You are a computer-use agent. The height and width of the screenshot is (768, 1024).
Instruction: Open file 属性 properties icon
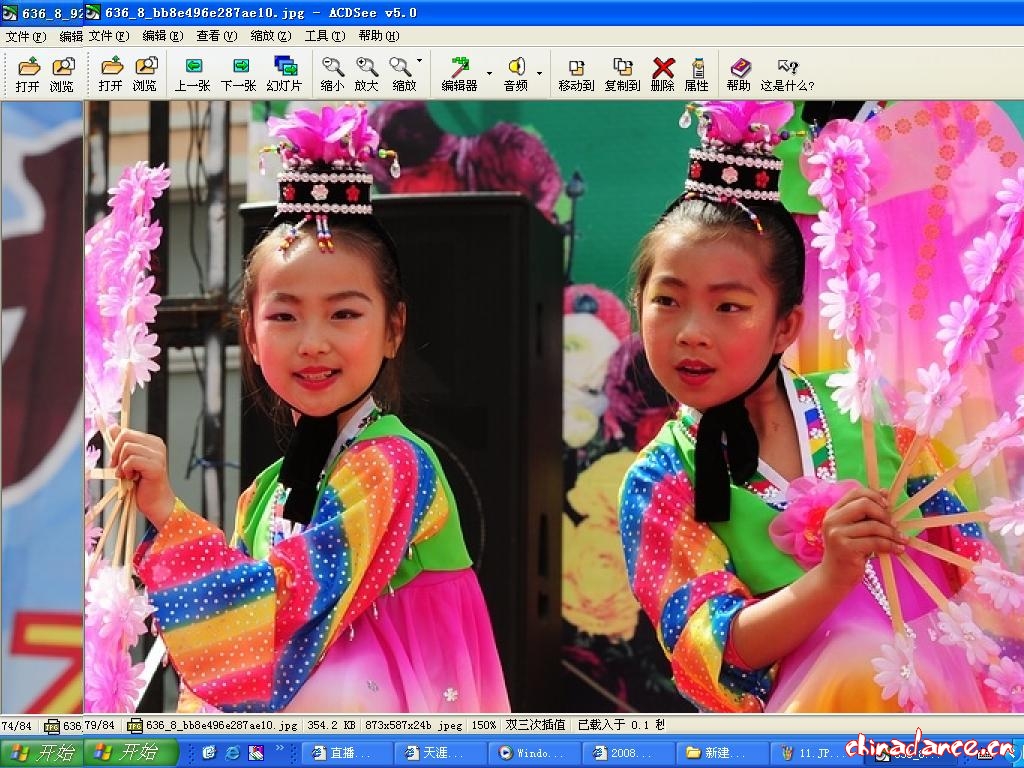697,74
